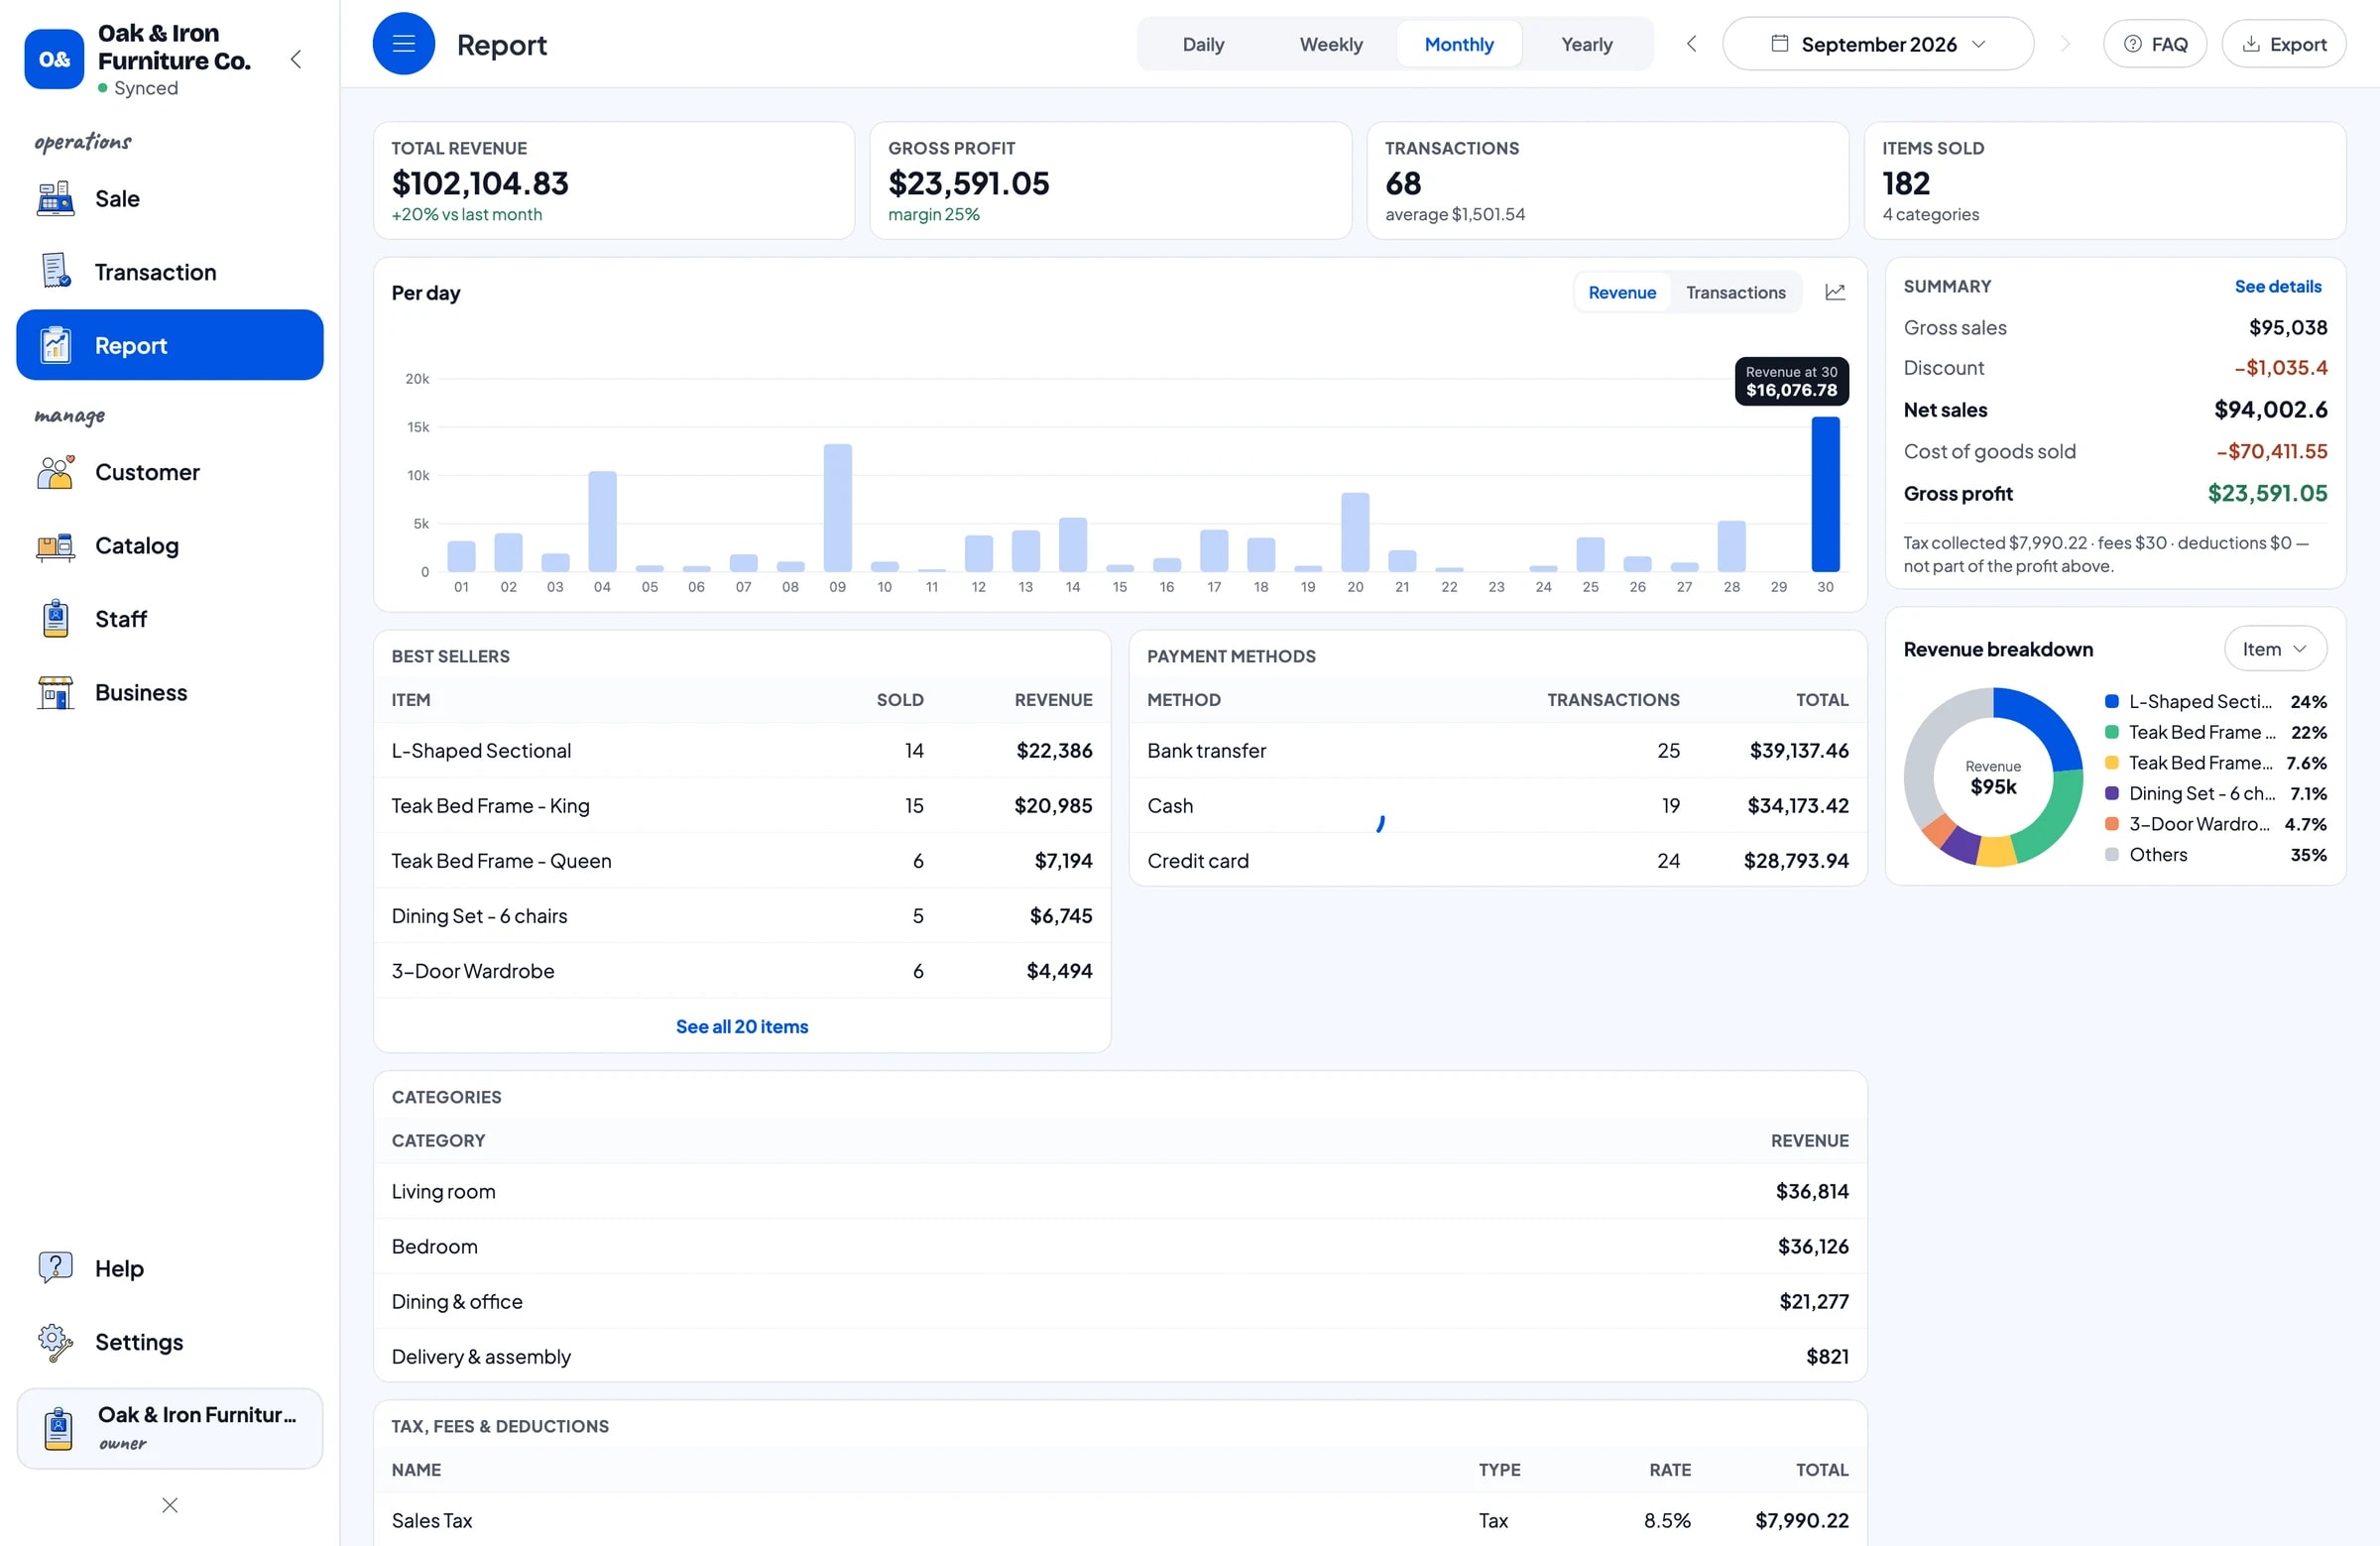Click the Total Revenue card
2380x1546 pixels.
pyautogui.click(x=614, y=181)
